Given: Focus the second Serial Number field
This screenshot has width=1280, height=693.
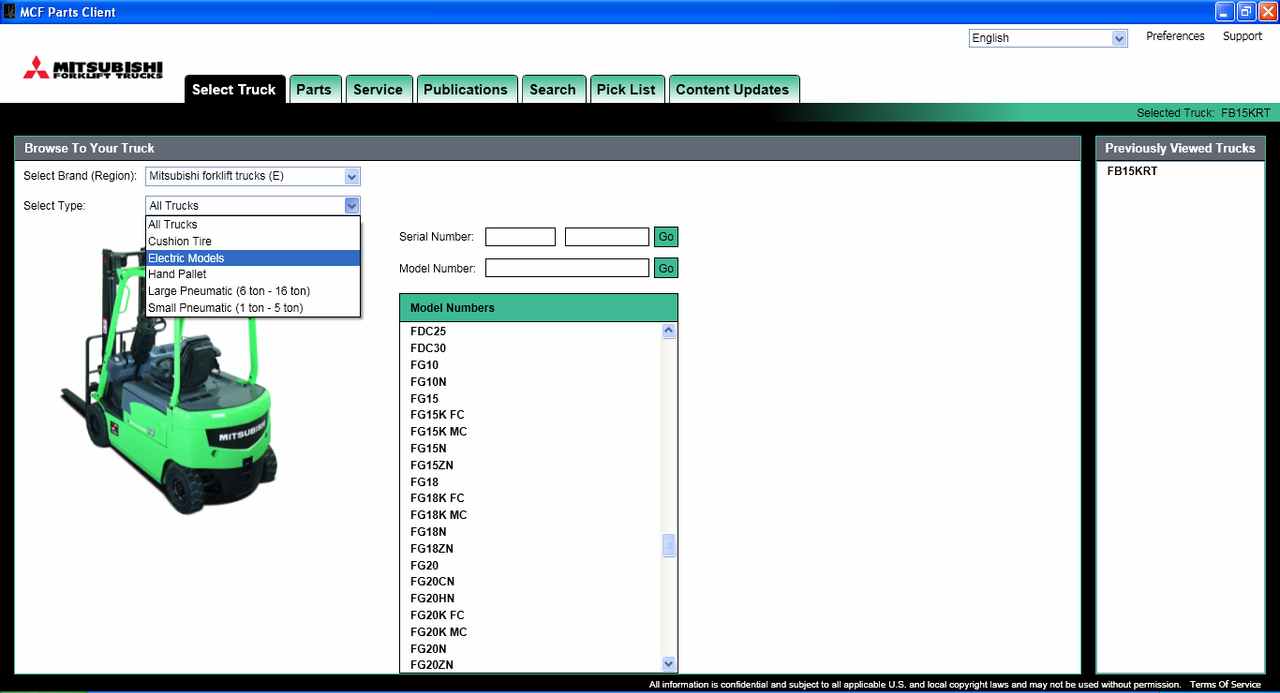Looking at the screenshot, I should 607,237.
